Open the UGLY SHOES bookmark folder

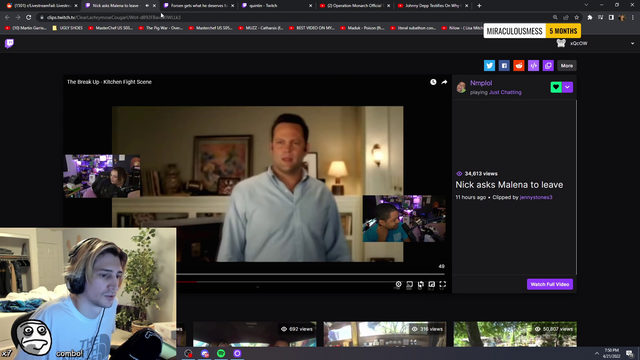[67, 28]
